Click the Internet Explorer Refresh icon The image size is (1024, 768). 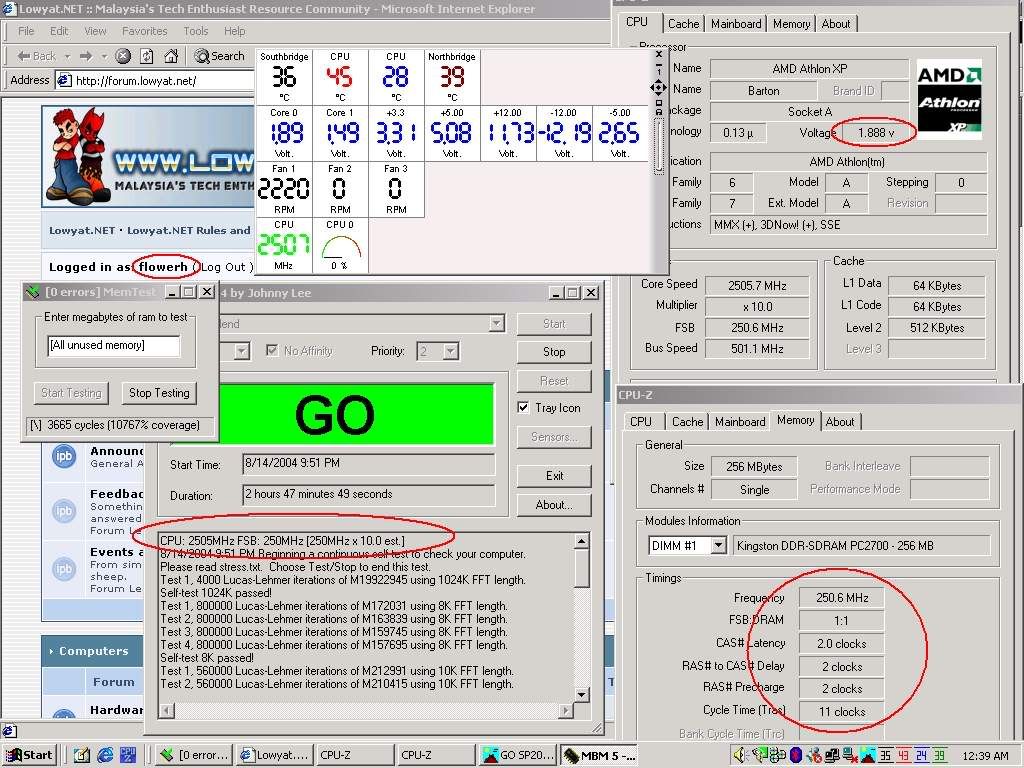(147, 56)
